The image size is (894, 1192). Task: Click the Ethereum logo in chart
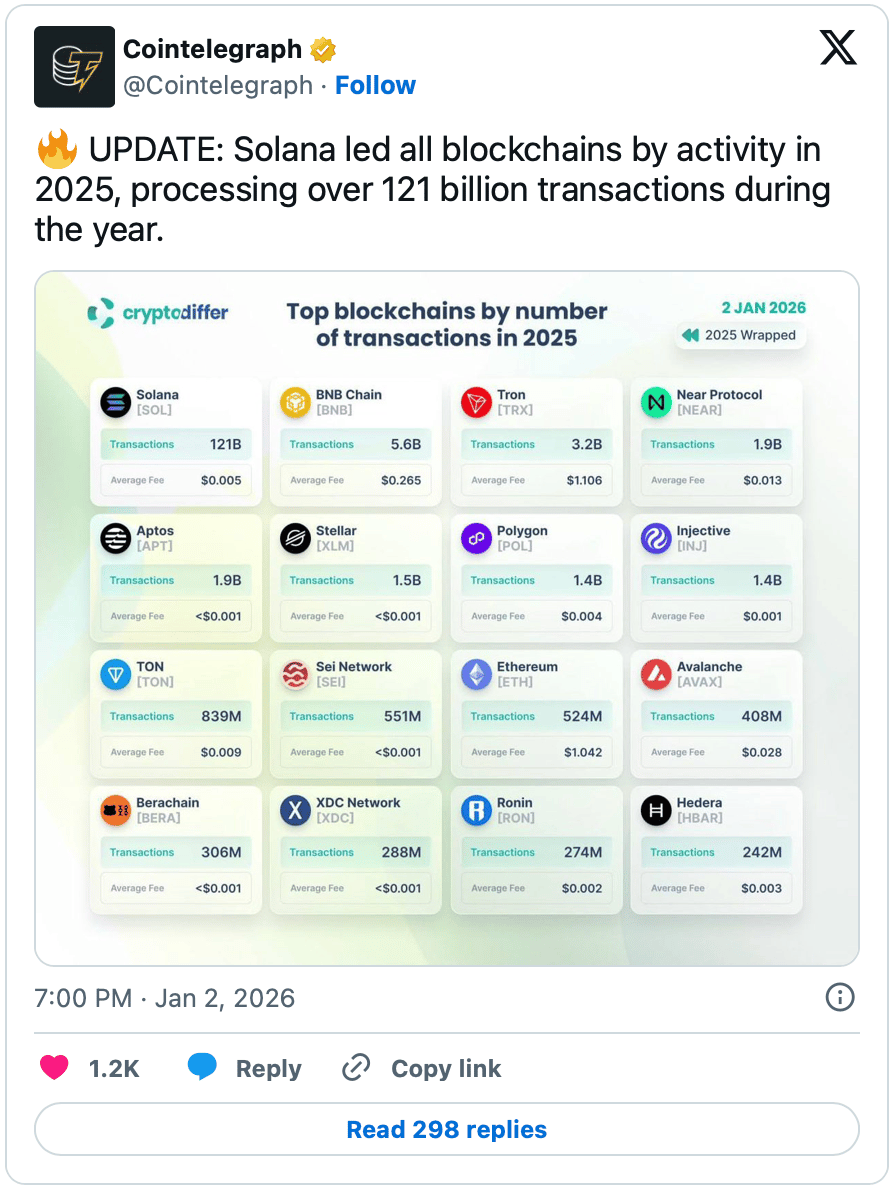click(477, 674)
